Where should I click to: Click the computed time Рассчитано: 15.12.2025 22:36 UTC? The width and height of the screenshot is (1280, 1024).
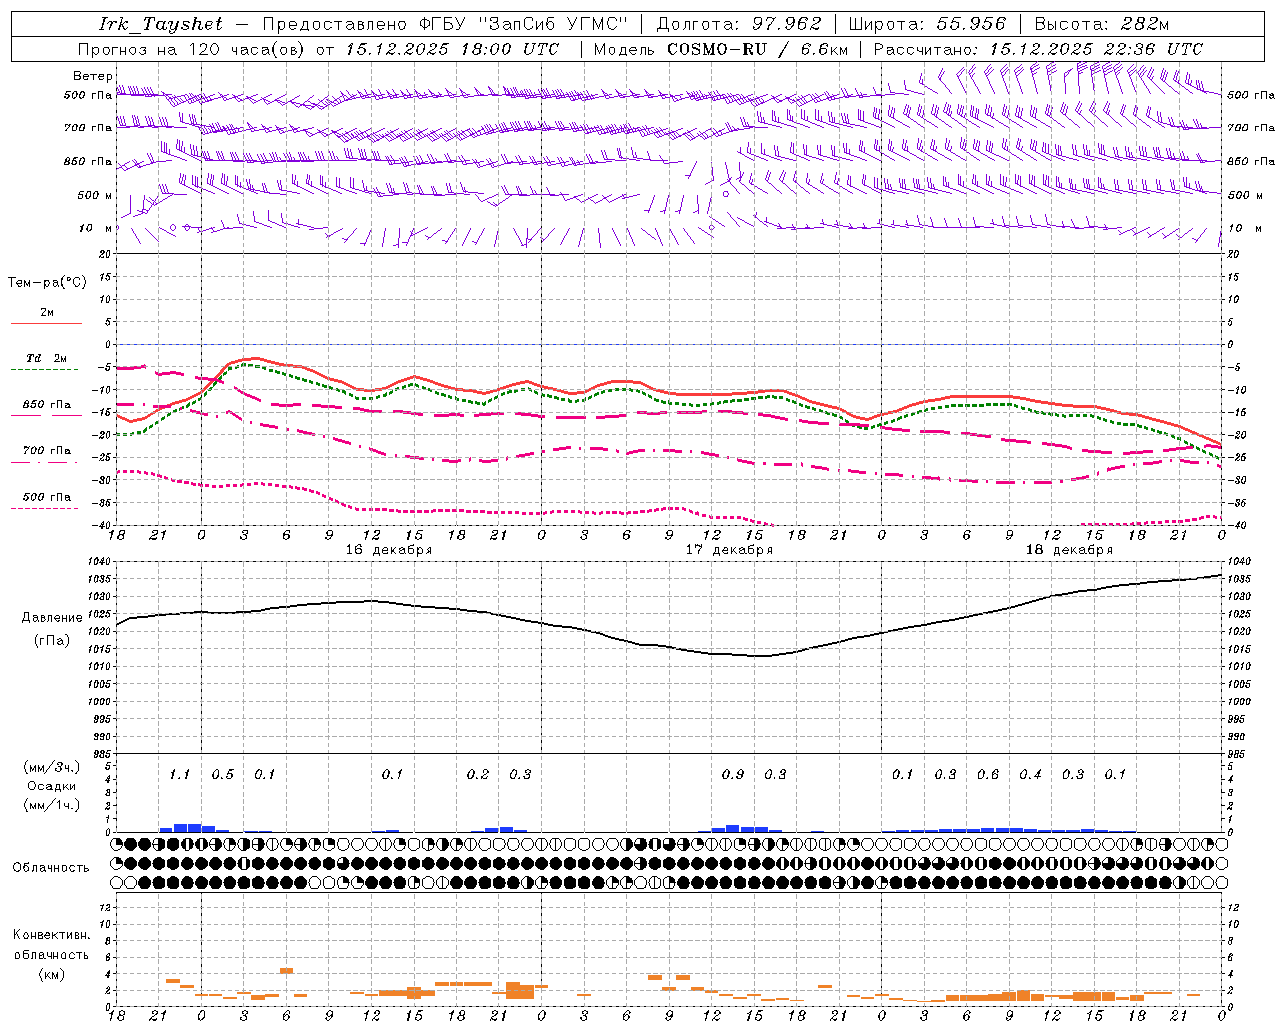click(x=1038, y=49)
